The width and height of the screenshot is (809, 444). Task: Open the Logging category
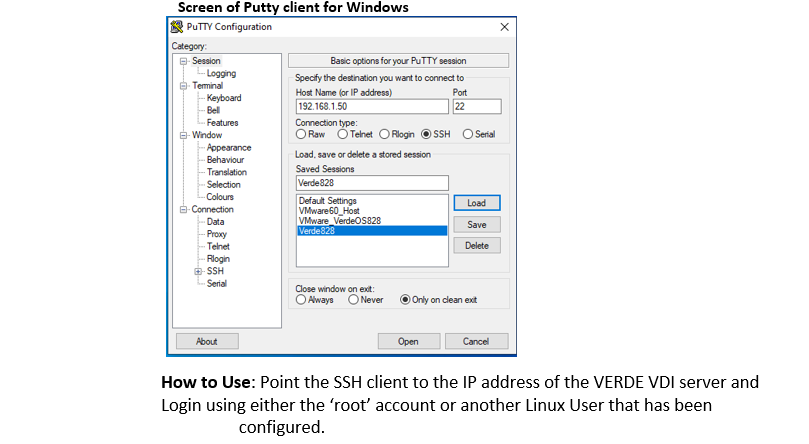221,73
